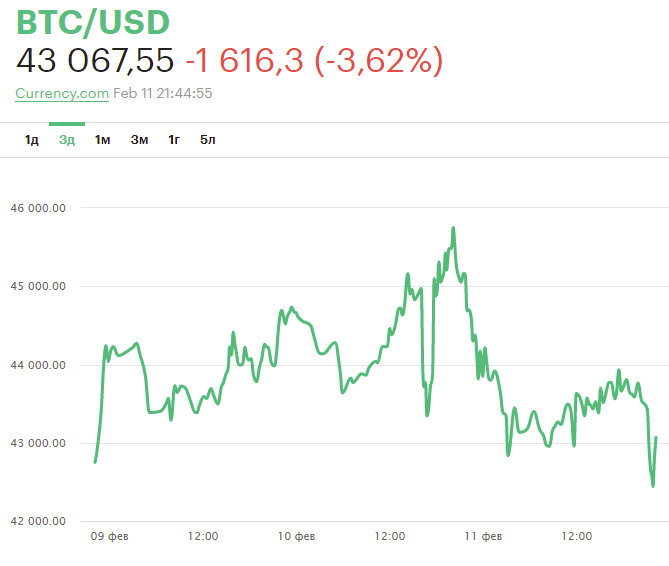Click the 43 000.00 price level label
Screen dimensions: 669x566
click(x=38, y=443)
